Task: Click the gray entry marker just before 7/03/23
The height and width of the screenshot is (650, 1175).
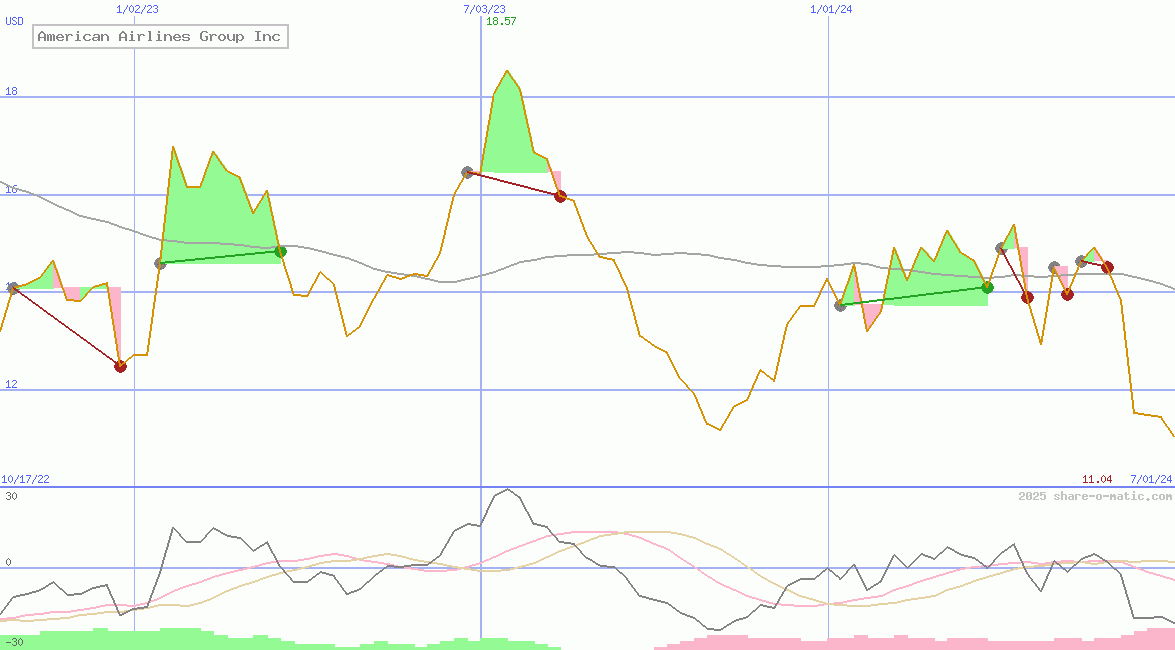Action: (x=467, y=172)
